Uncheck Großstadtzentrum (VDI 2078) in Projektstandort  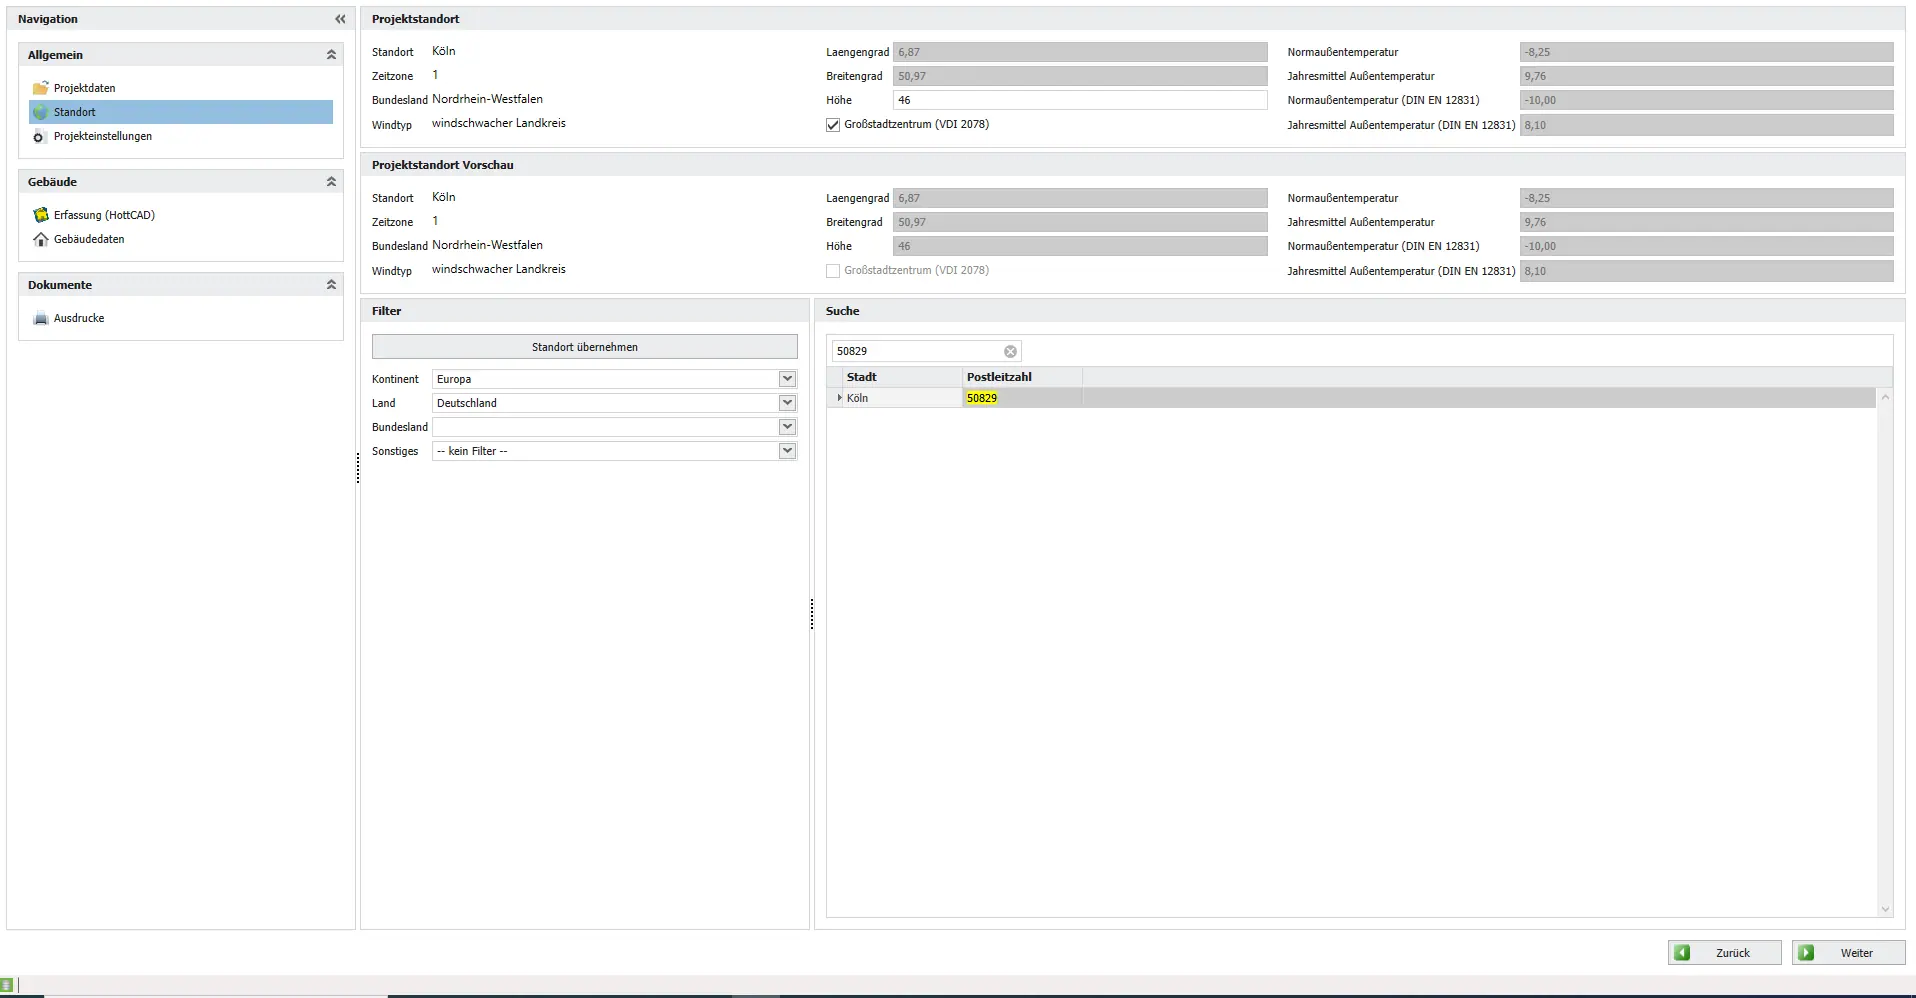pyautogui.click(x=833, y=125)
